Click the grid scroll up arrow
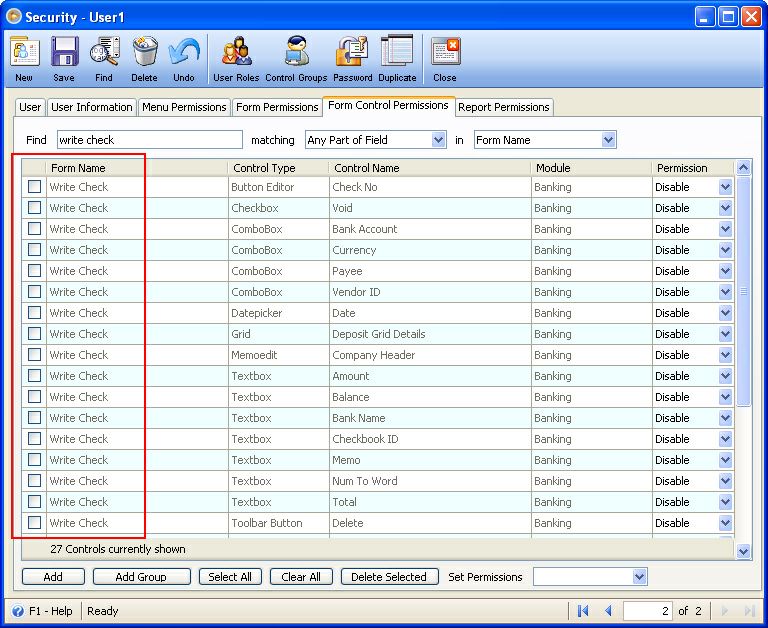The height and width of the screenshot is (628, 768). [743, 168]
